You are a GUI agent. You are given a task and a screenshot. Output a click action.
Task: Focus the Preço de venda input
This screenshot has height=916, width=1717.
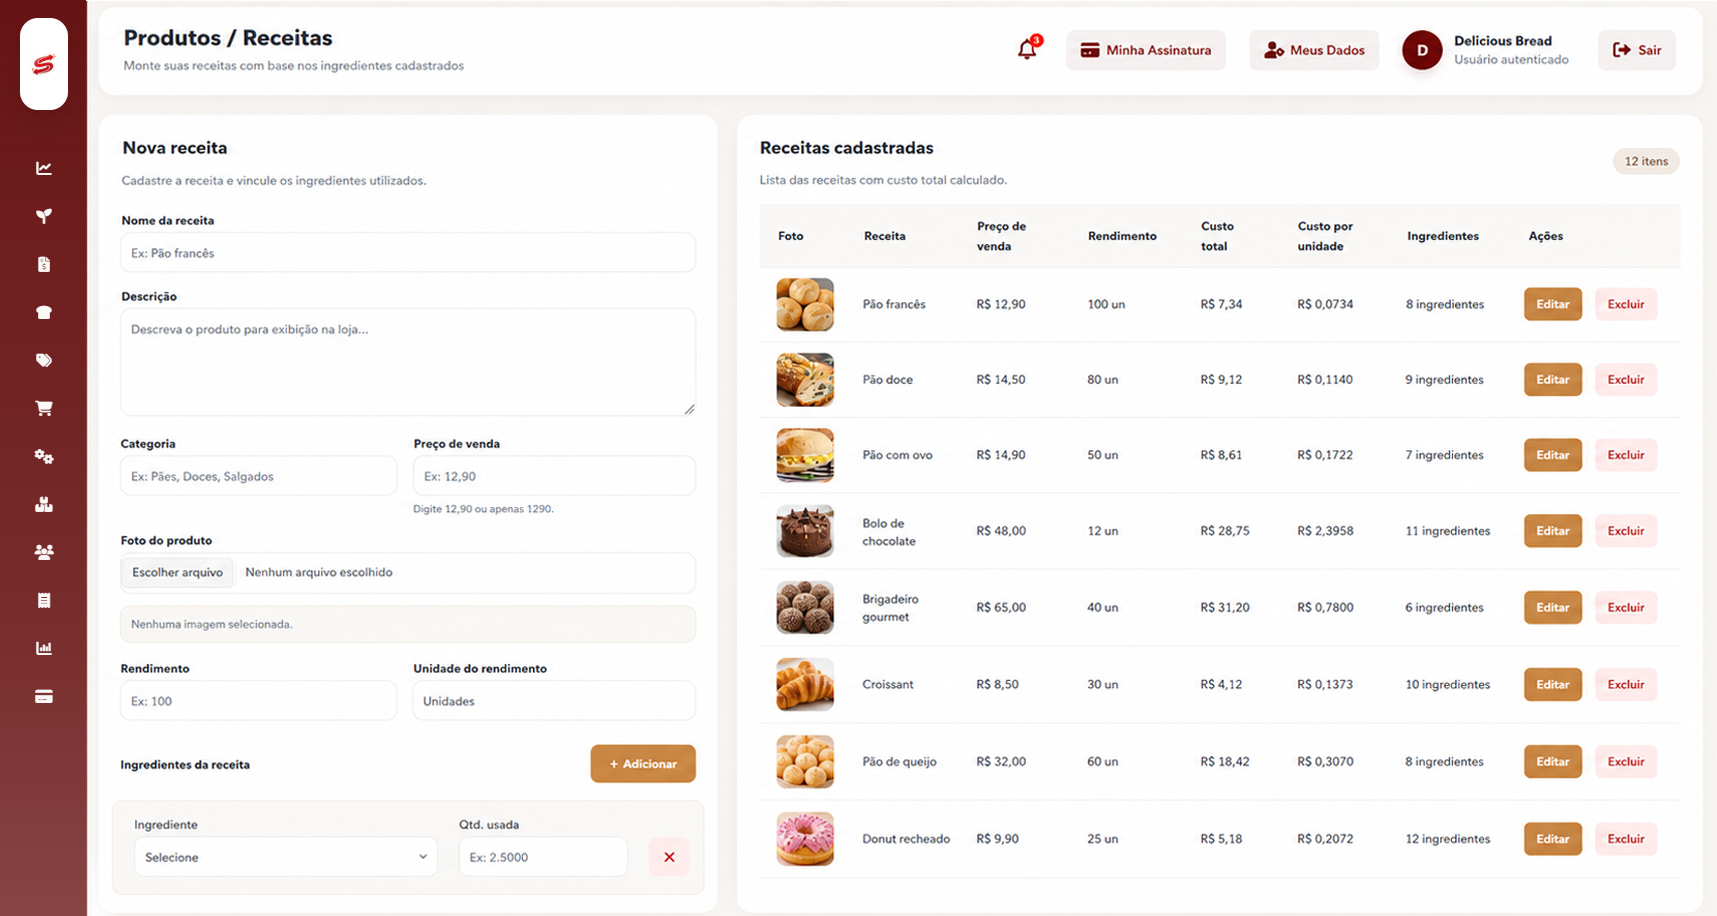pyautogui.click(x=554, y=476)
